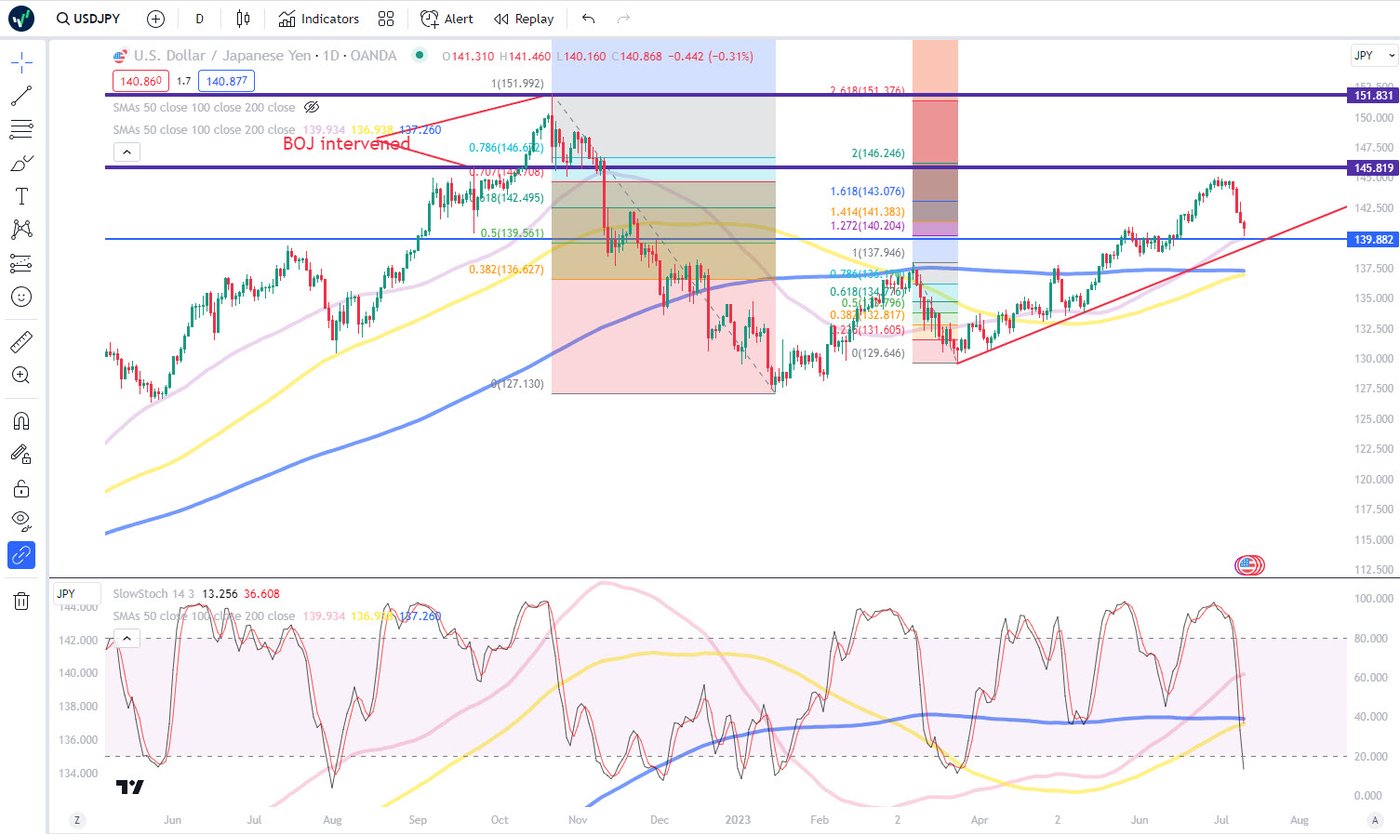Open USDJPY symbol search field

click(x=91, y=19)
